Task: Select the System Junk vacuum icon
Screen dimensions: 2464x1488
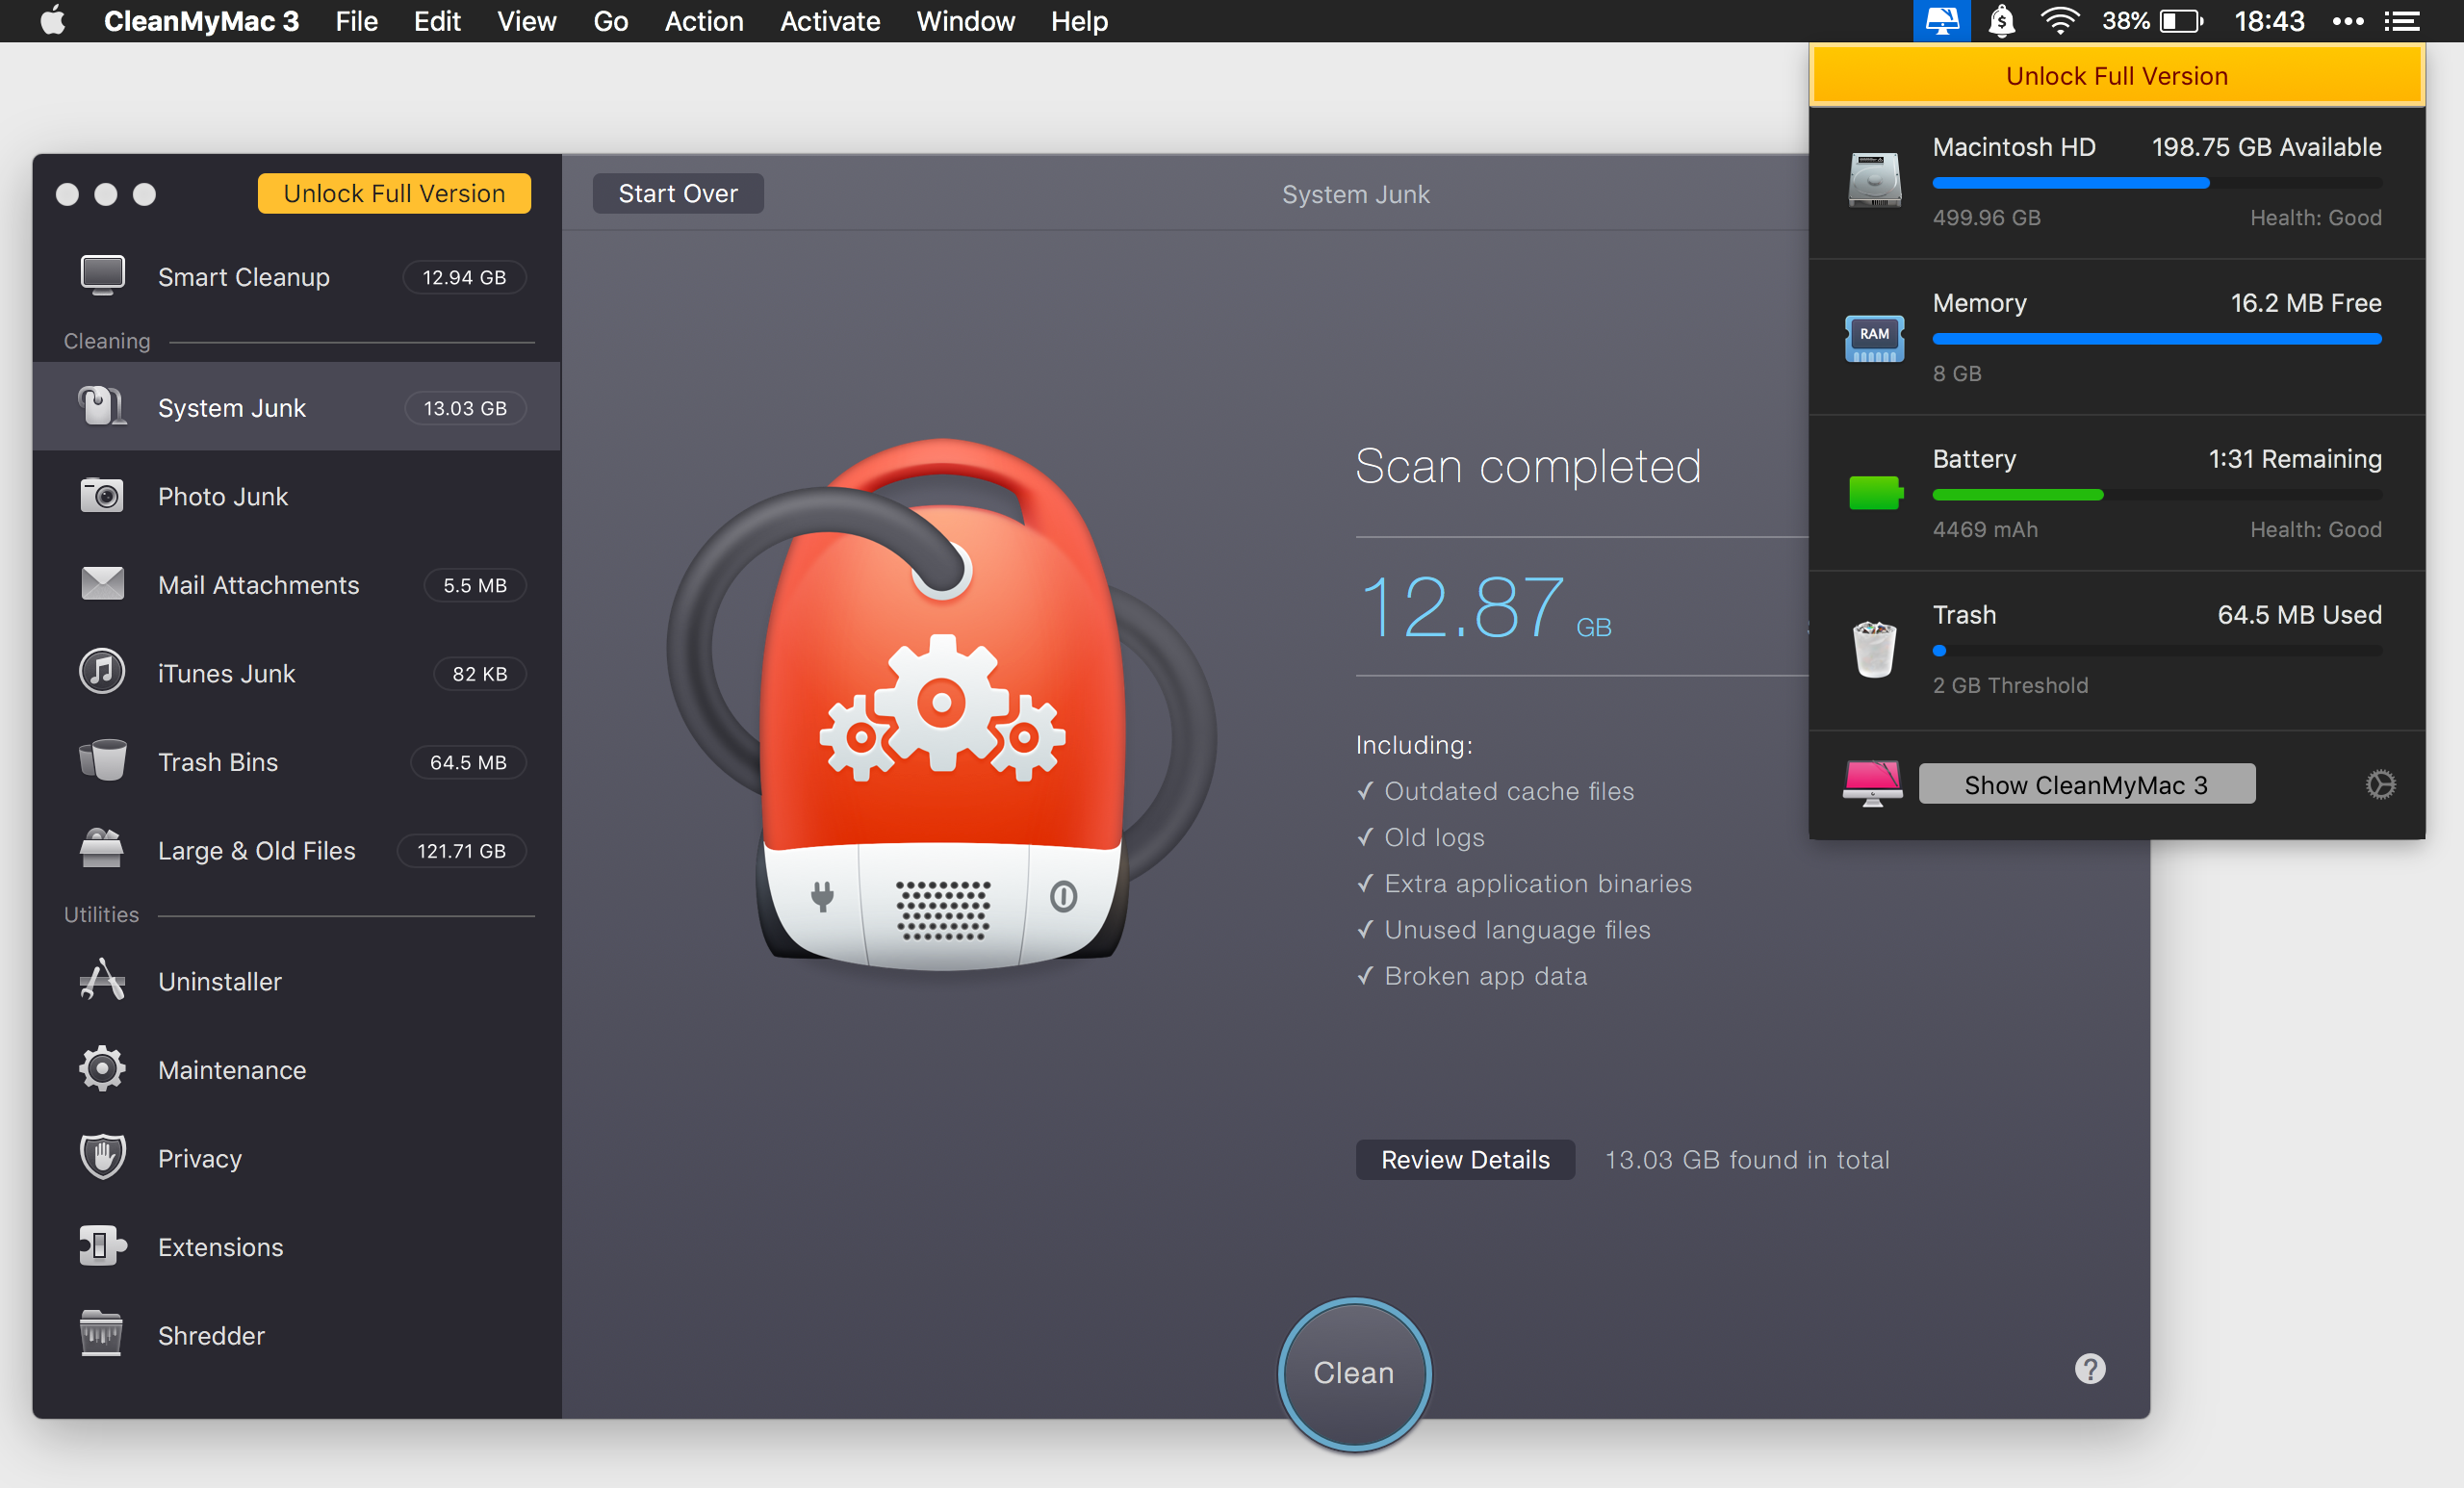Action: tap(102, 407)
